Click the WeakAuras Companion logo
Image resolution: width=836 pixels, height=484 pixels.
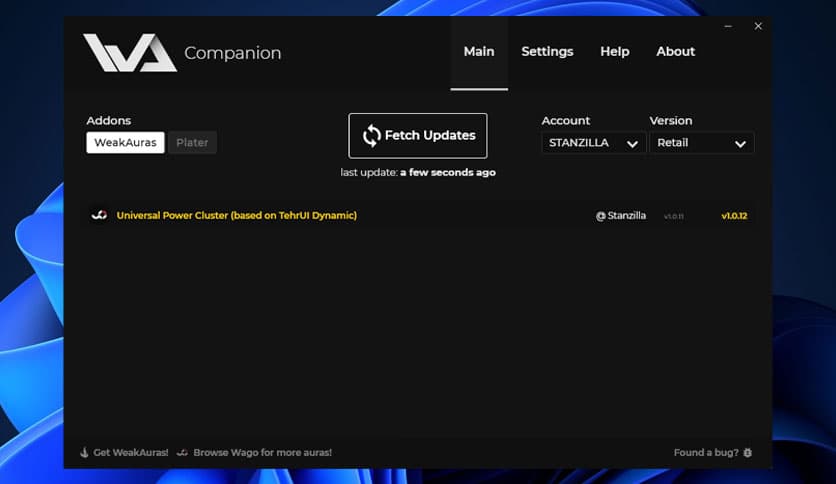pos(130,52)
